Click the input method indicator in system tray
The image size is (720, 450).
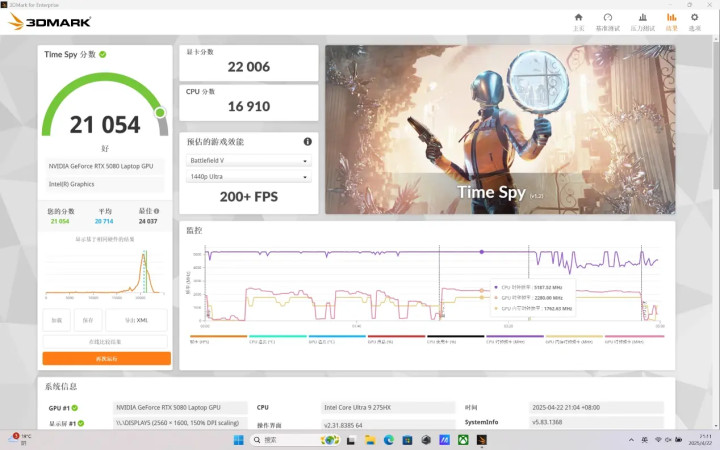pos(644,440)
